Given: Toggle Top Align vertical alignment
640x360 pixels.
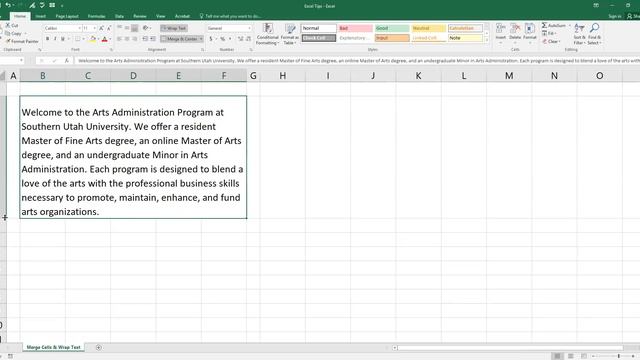Looking at the screenshot, I should click(x=119, y=28).
